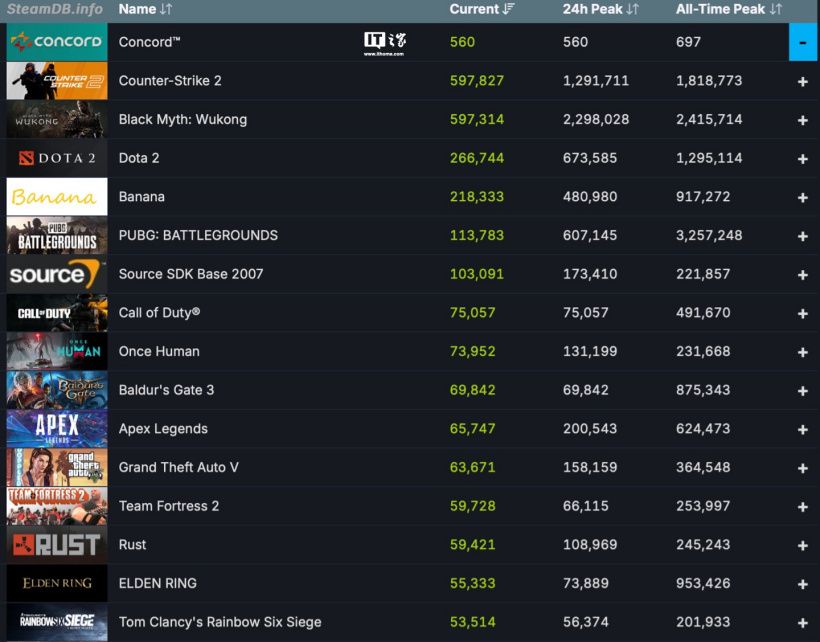This screenshot has height=642, width=820.
Task: Expand the Counter-Strike 2 row
Action: [x=803, y=81]
